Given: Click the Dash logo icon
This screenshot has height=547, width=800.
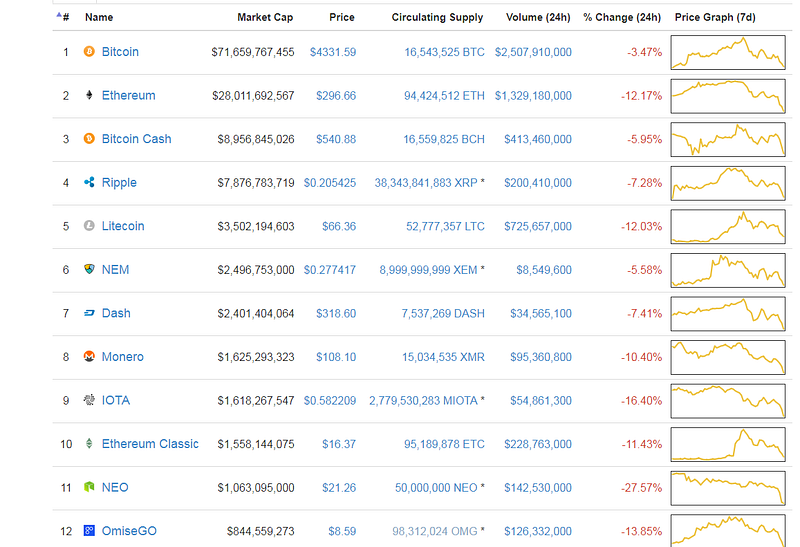Looking at the screenshot, I should coord(89,313).
